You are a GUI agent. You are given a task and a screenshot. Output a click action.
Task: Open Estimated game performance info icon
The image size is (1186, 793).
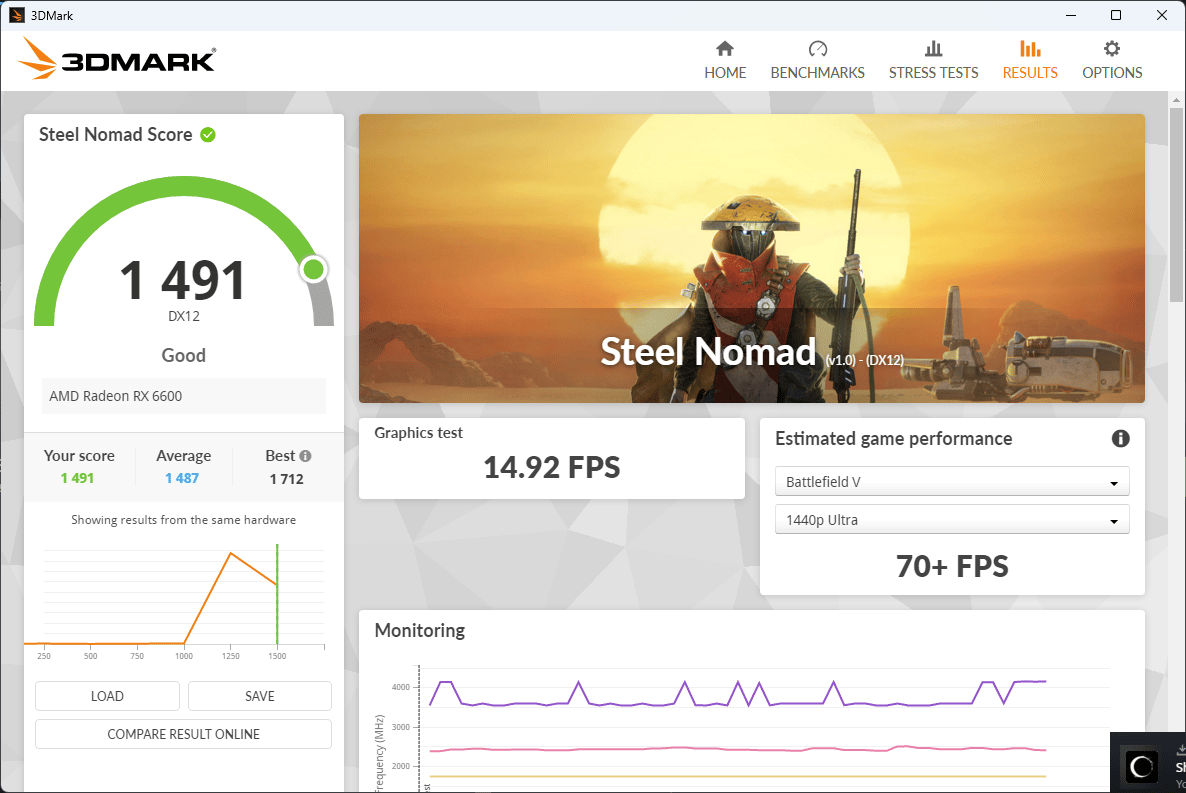[x=1120, y=438]
